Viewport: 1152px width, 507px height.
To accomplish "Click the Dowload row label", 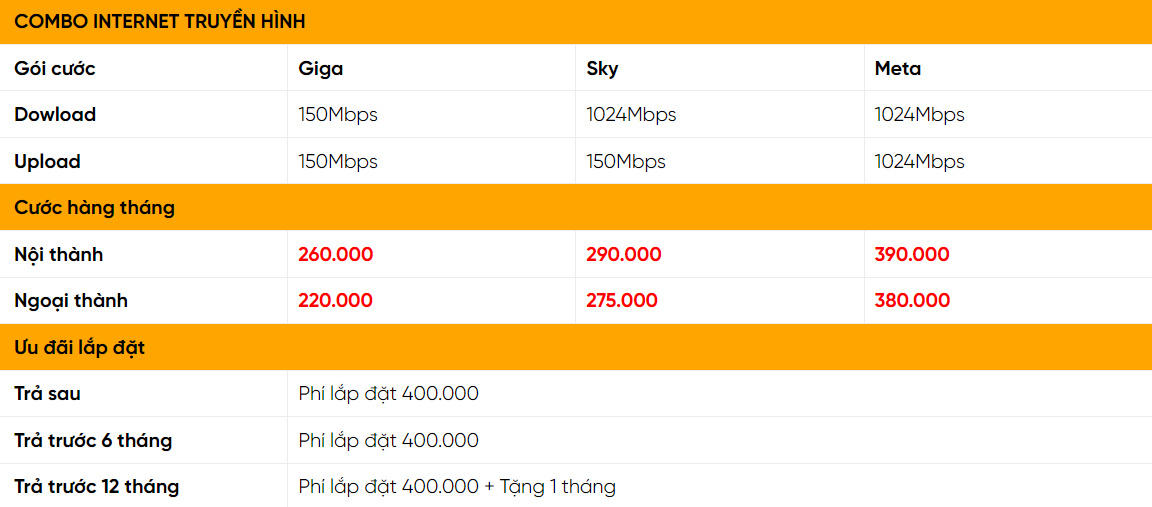I will click(x=55, y=114).
